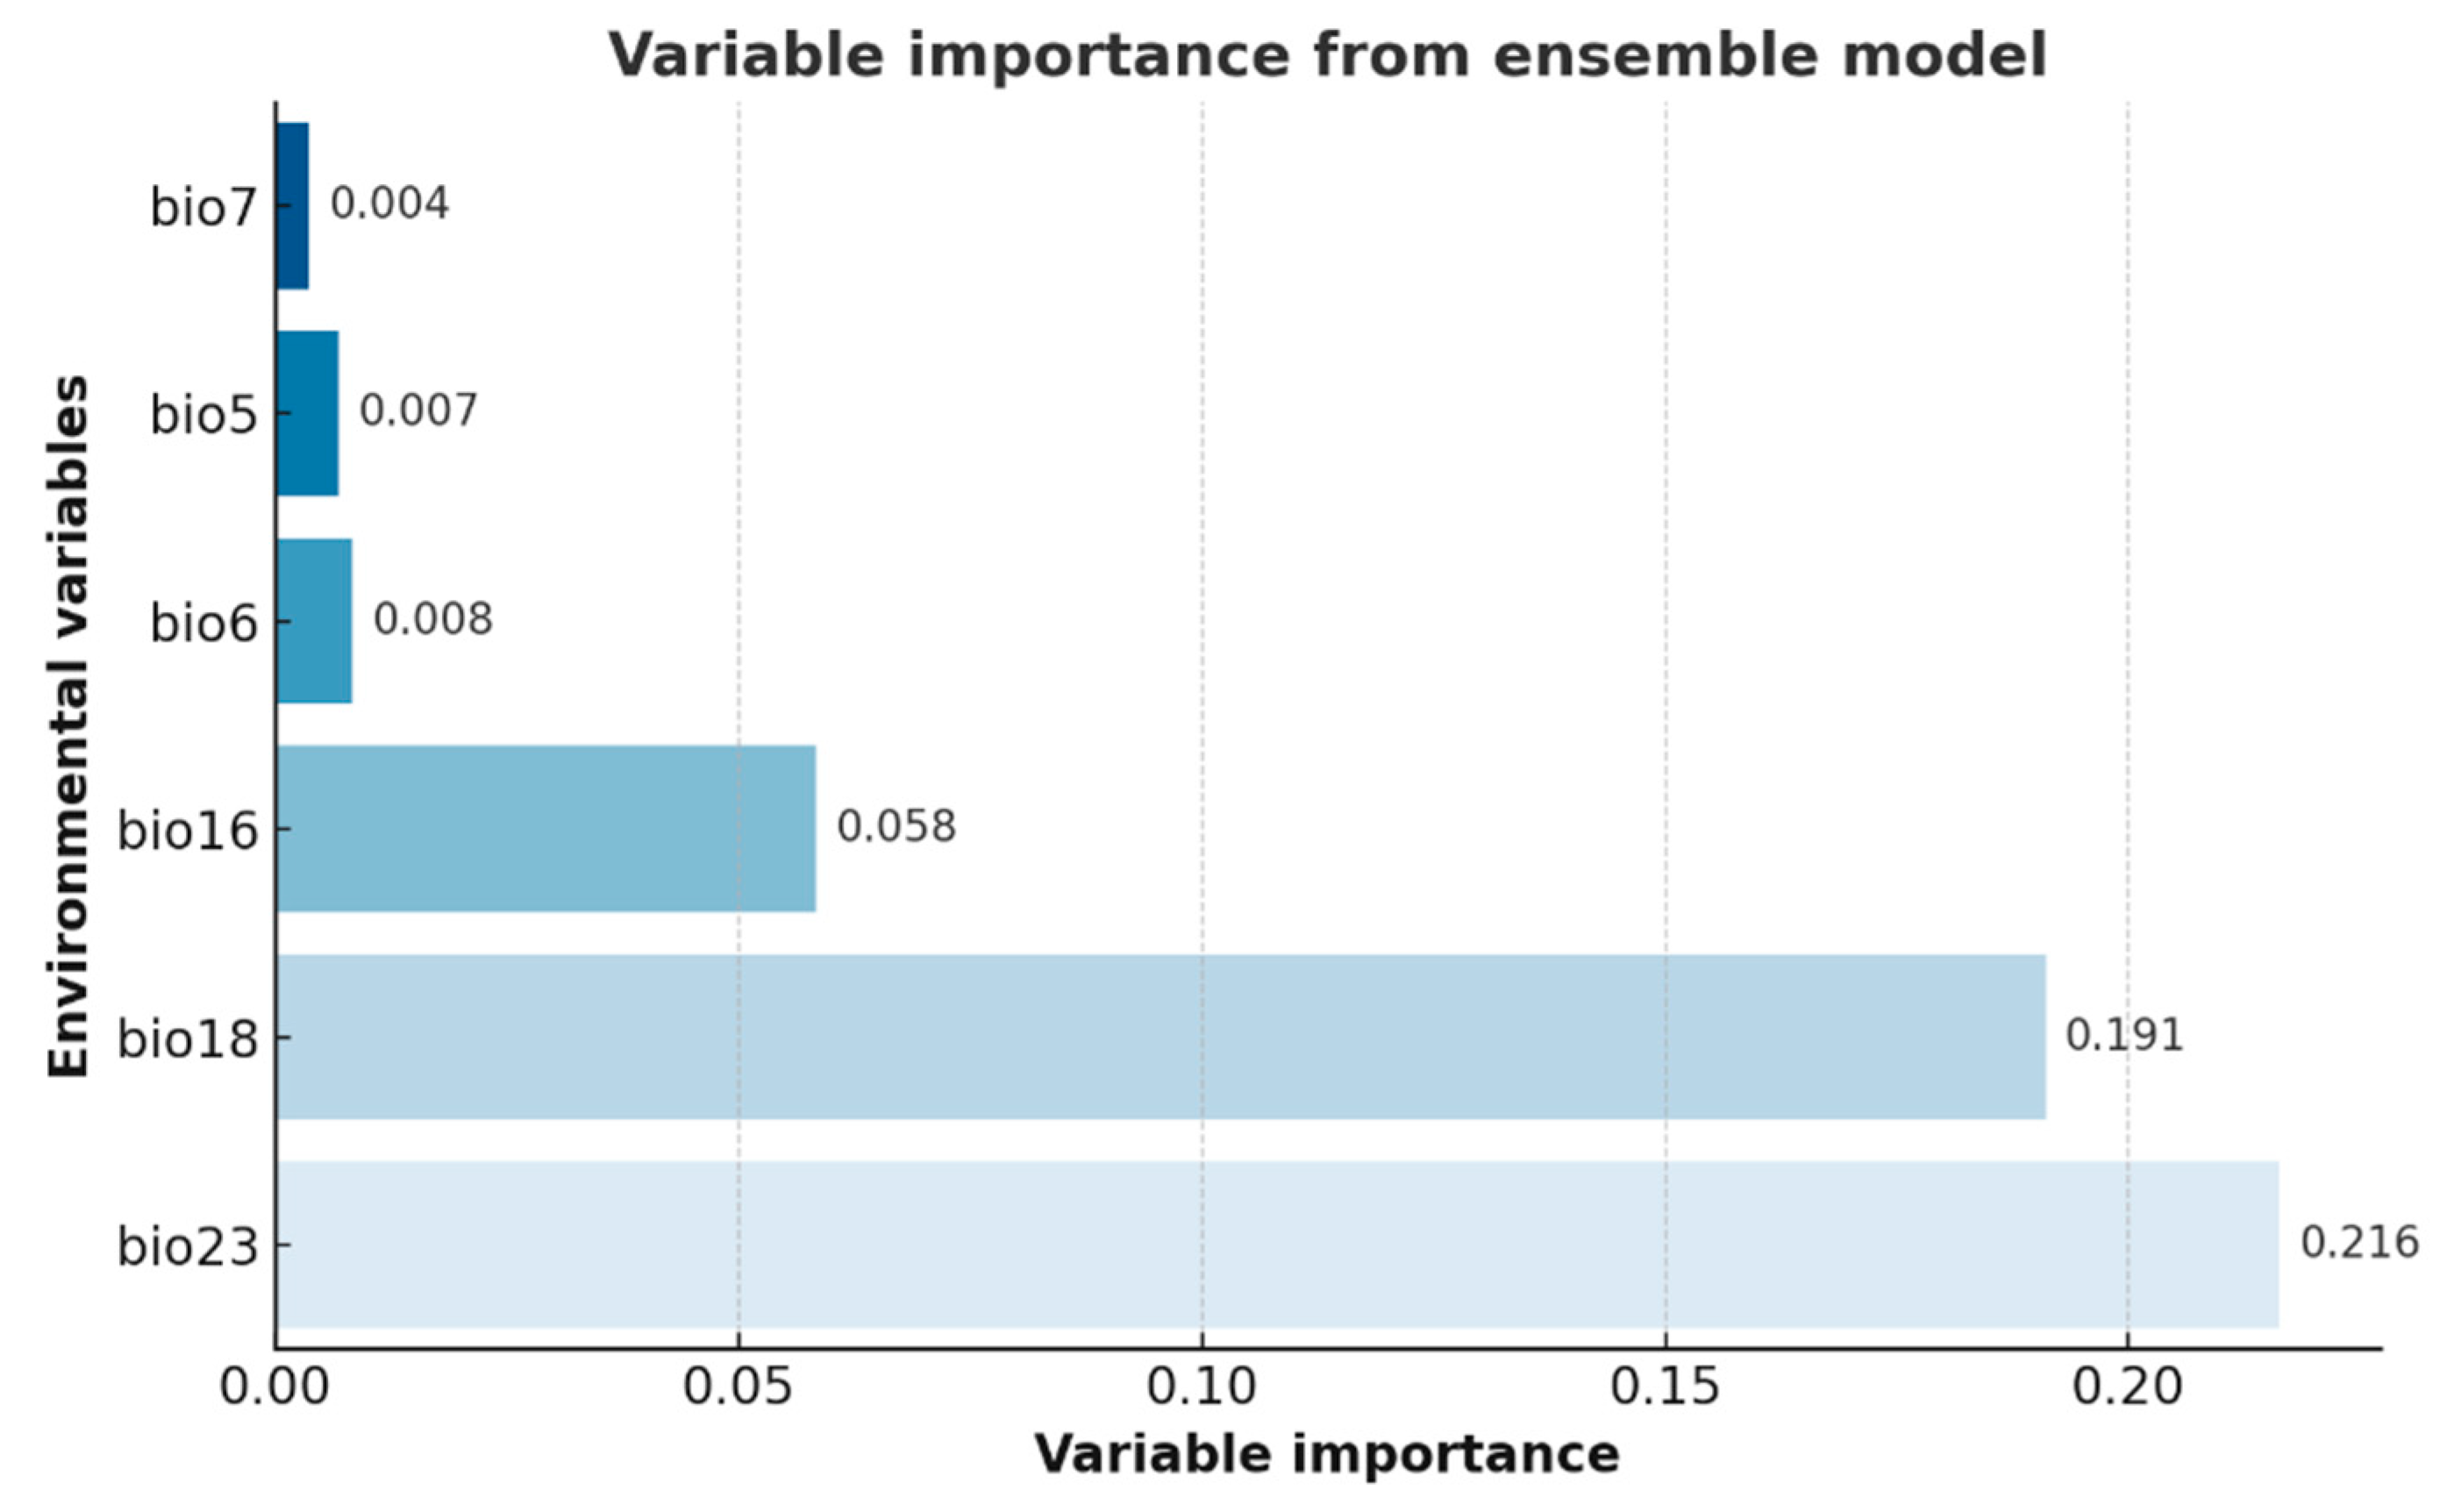Click the bio16 axis label

coord(188,831)
